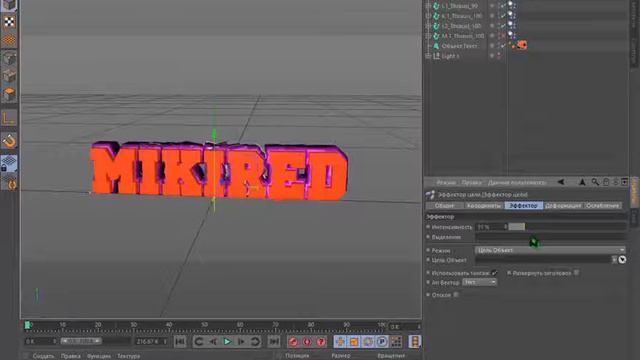Toggle visibility dot of the Light row
This screenshot has width=640, height=360.
point(492,56)
